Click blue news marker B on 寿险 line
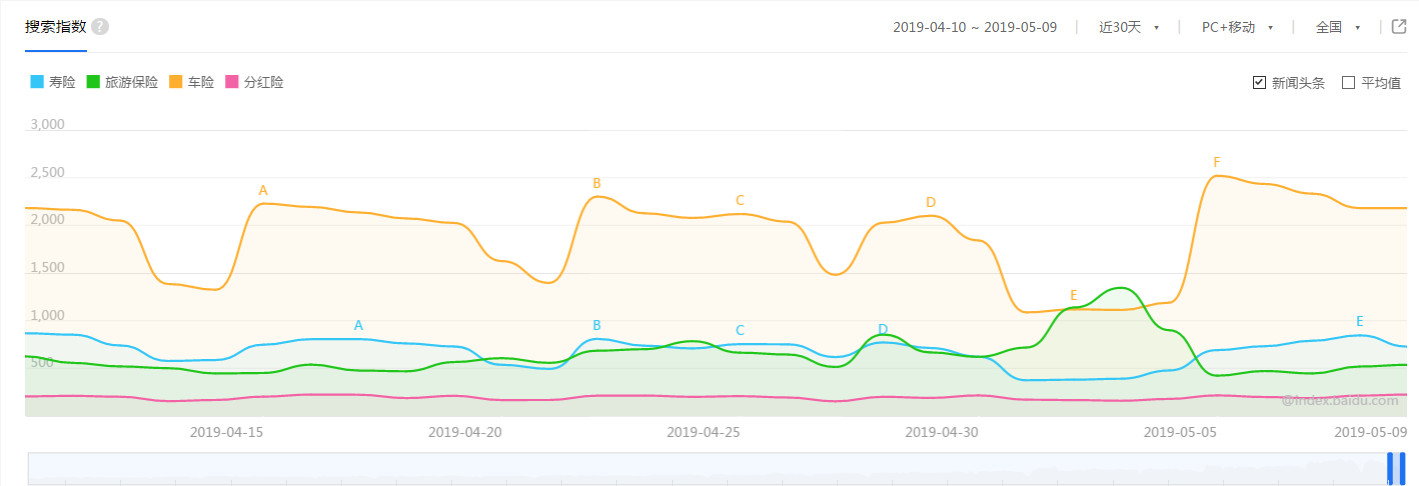 (597, 325)
